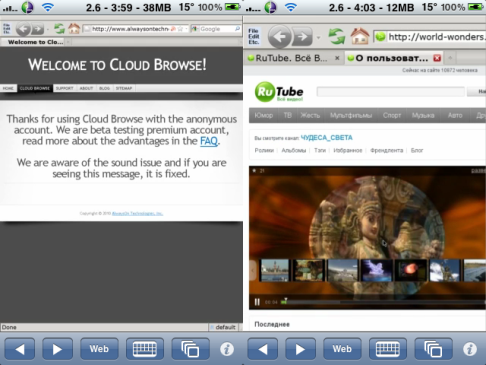Tap Web button under RuTube screen
Screen dimensions: 486x365
tap(342, 349)
